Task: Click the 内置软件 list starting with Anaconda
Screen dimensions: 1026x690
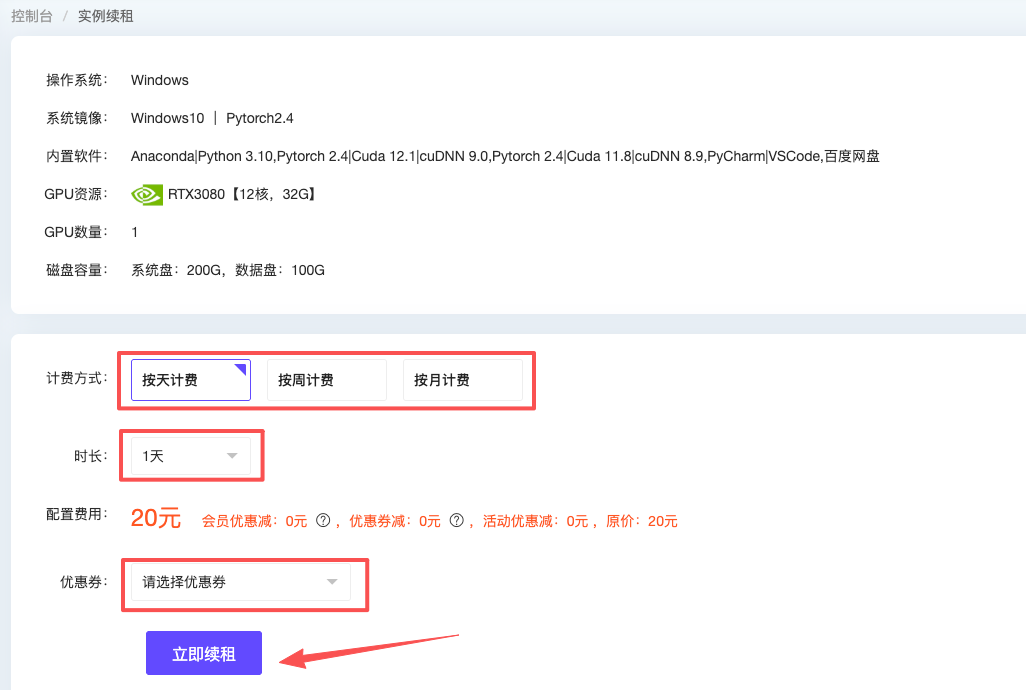Action: point(505,156)
